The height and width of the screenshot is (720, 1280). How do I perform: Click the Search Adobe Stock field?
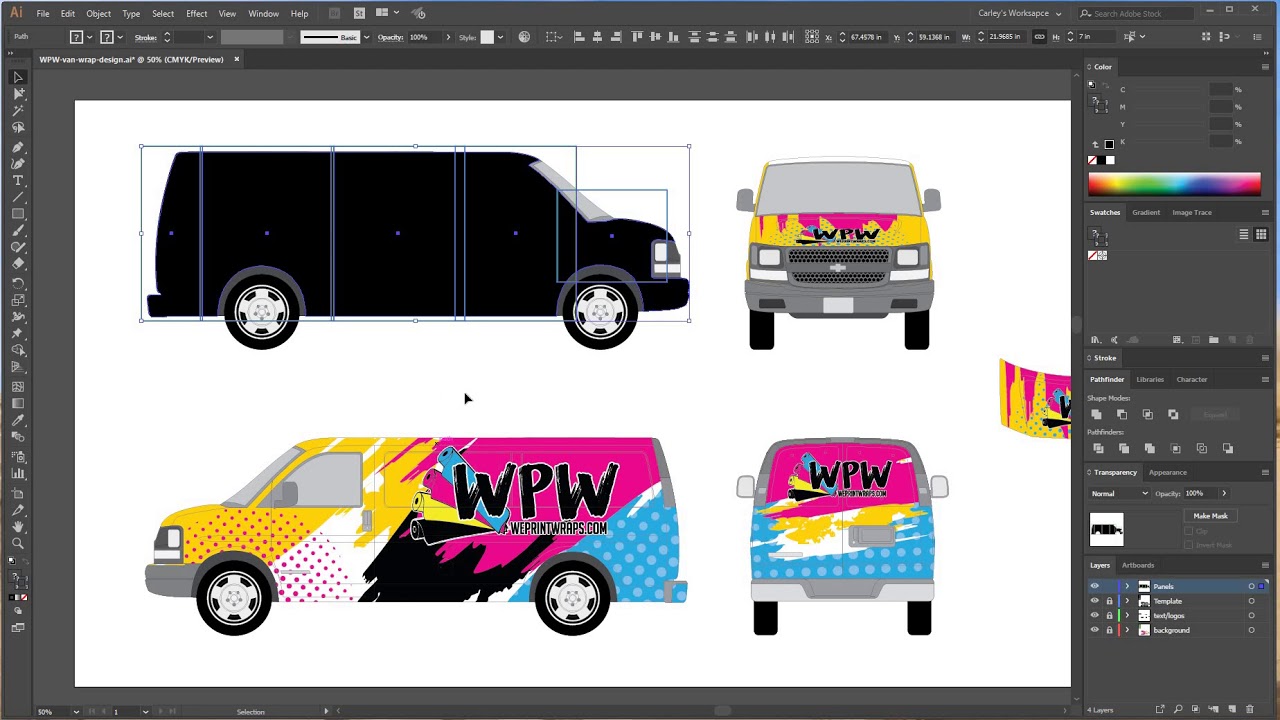[1134, 13]
